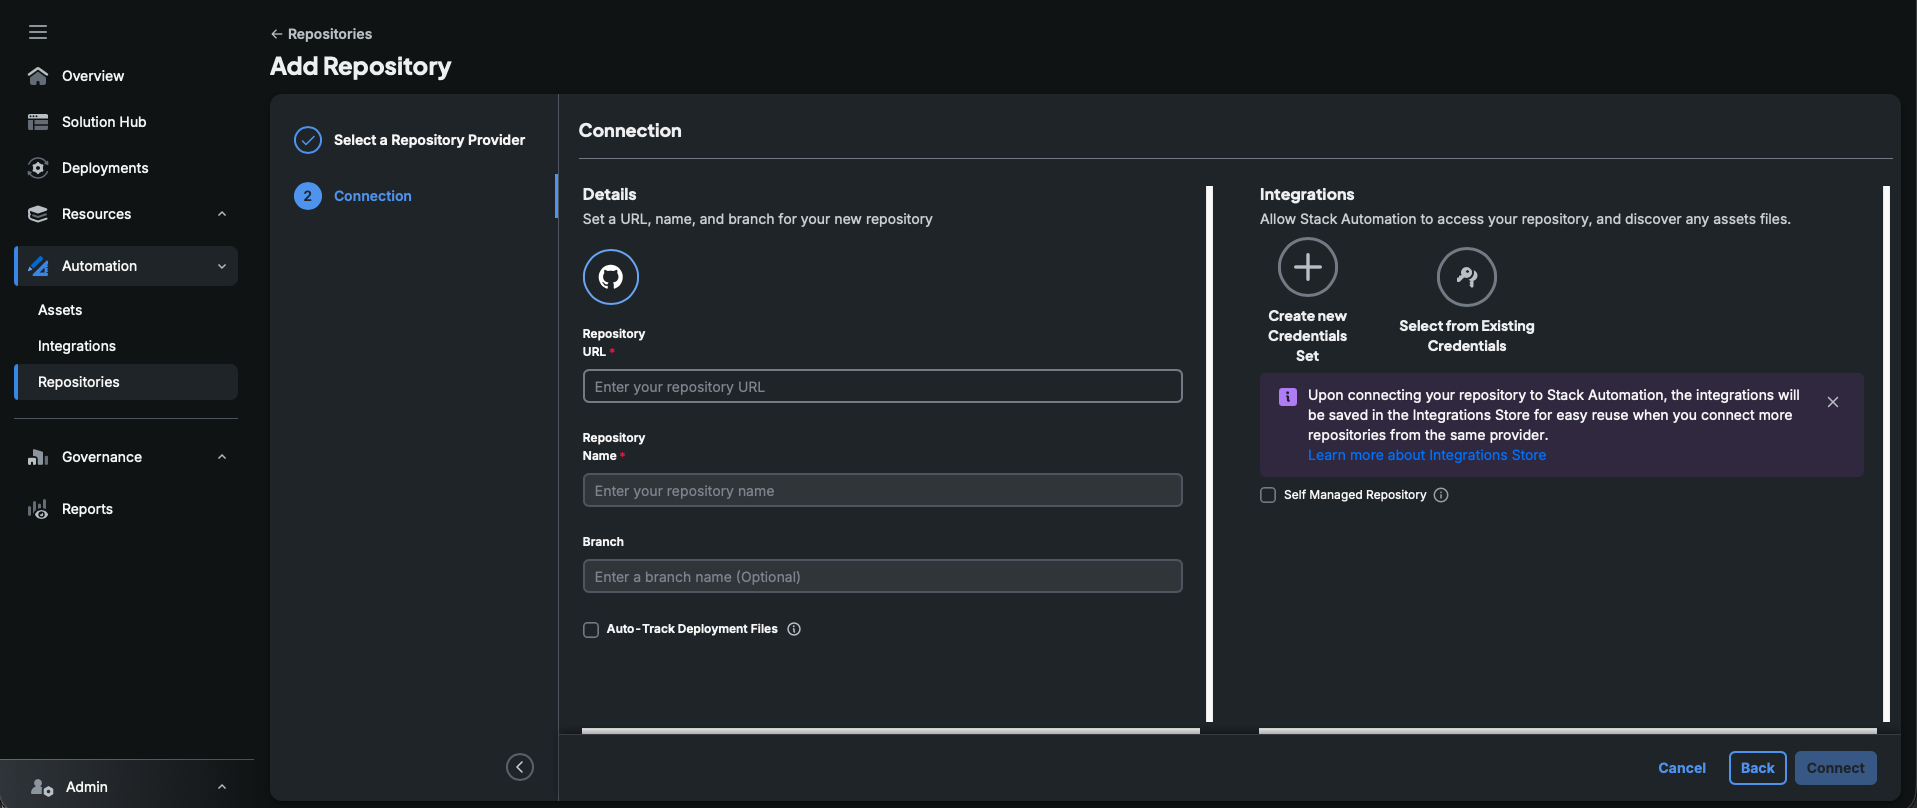Click the Automation icon in sidebar
Screen dimensions: 1917x808
[38, 266]
